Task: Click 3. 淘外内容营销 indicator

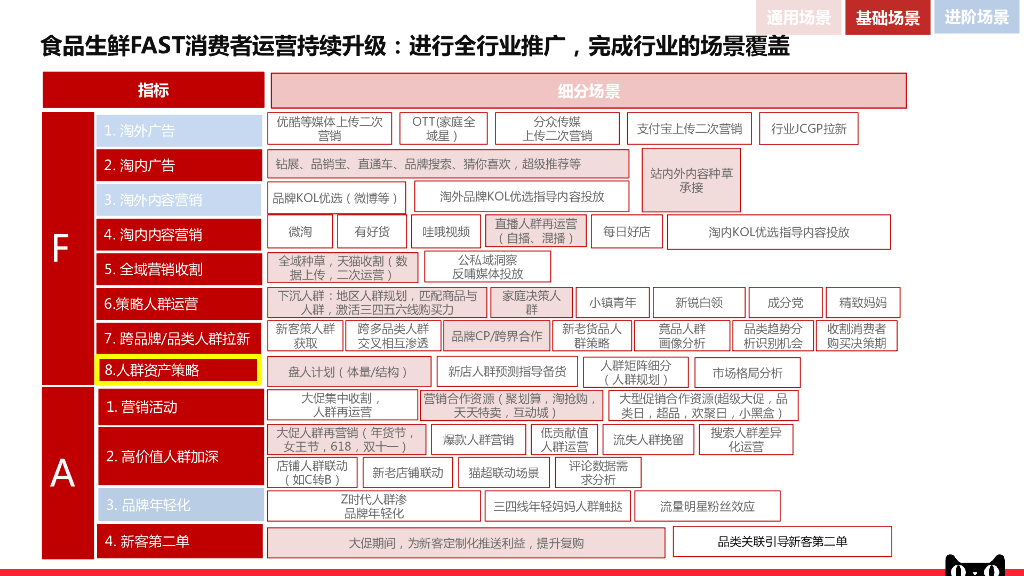Action: [x=179, y=200]
